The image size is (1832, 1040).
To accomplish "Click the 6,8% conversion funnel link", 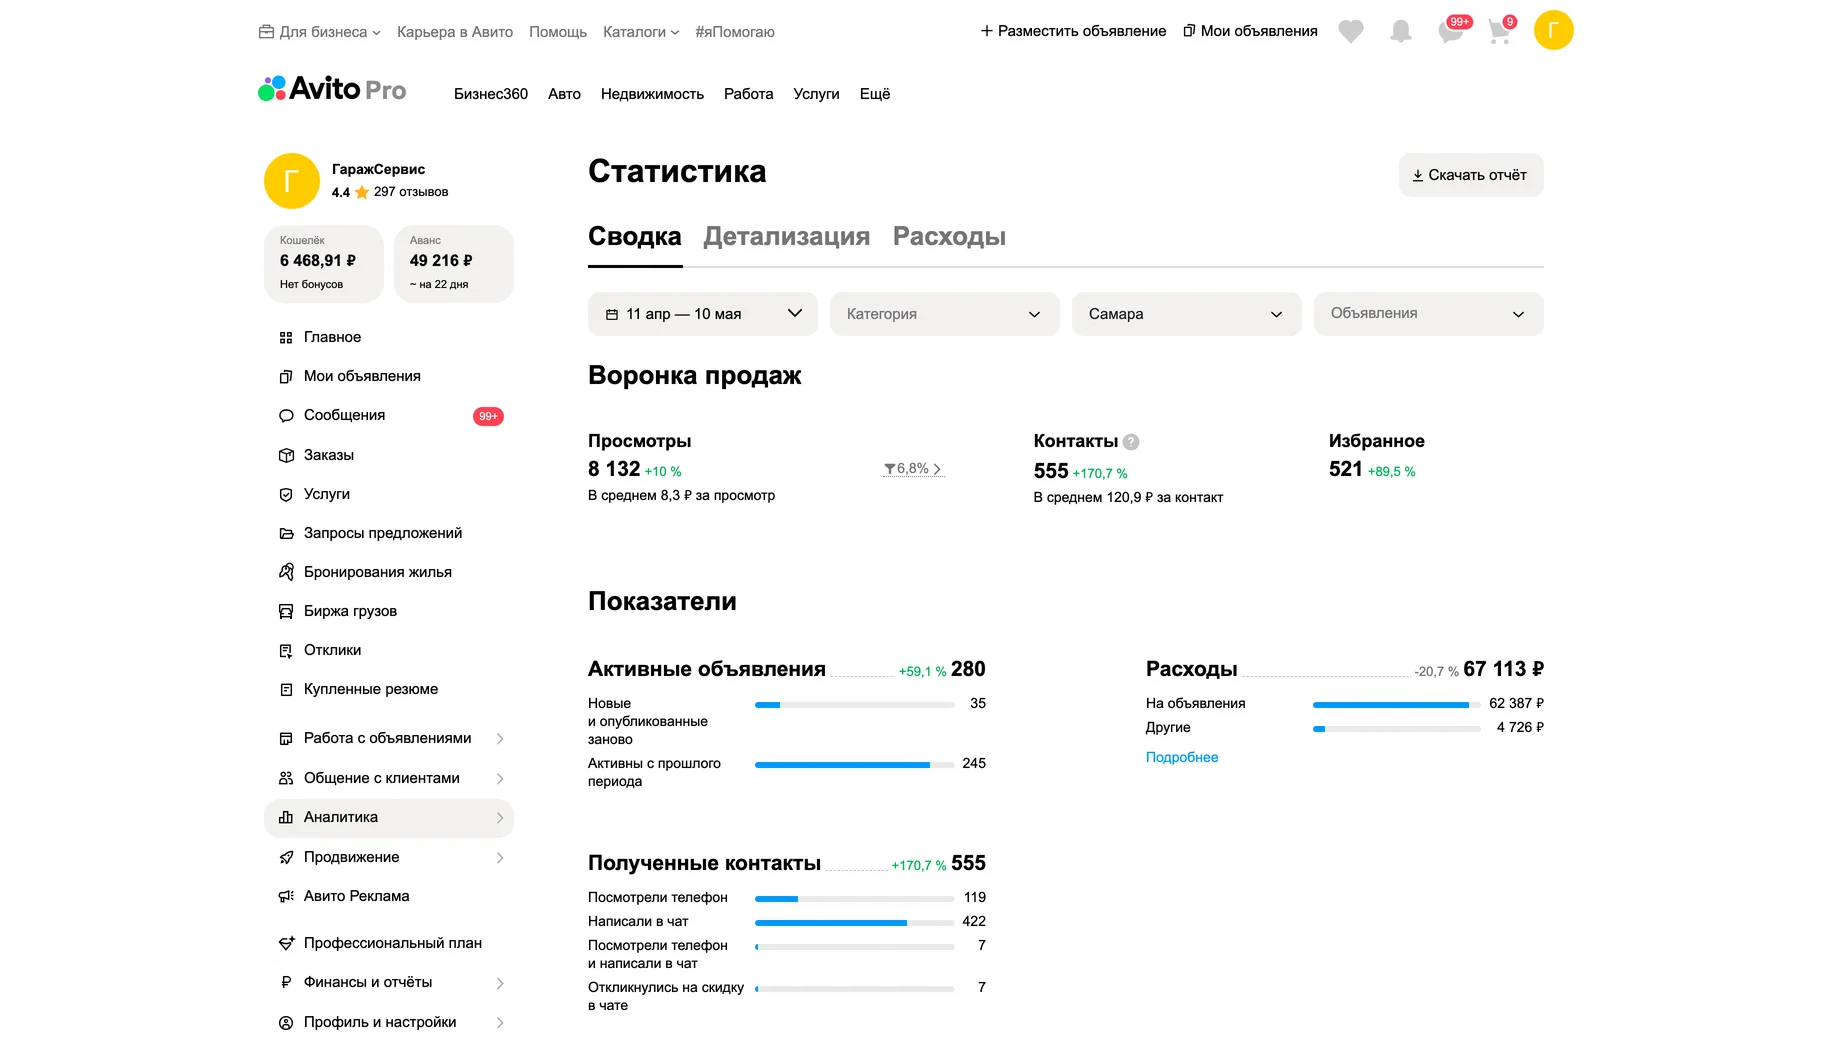I will pos(913,469).
